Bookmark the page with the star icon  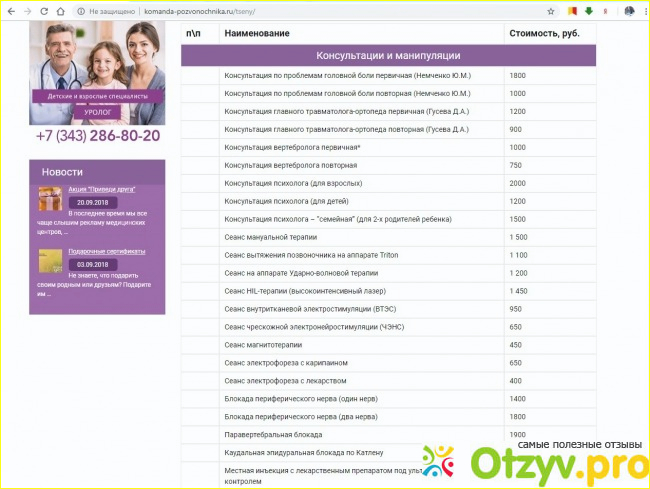coord(551,11)
